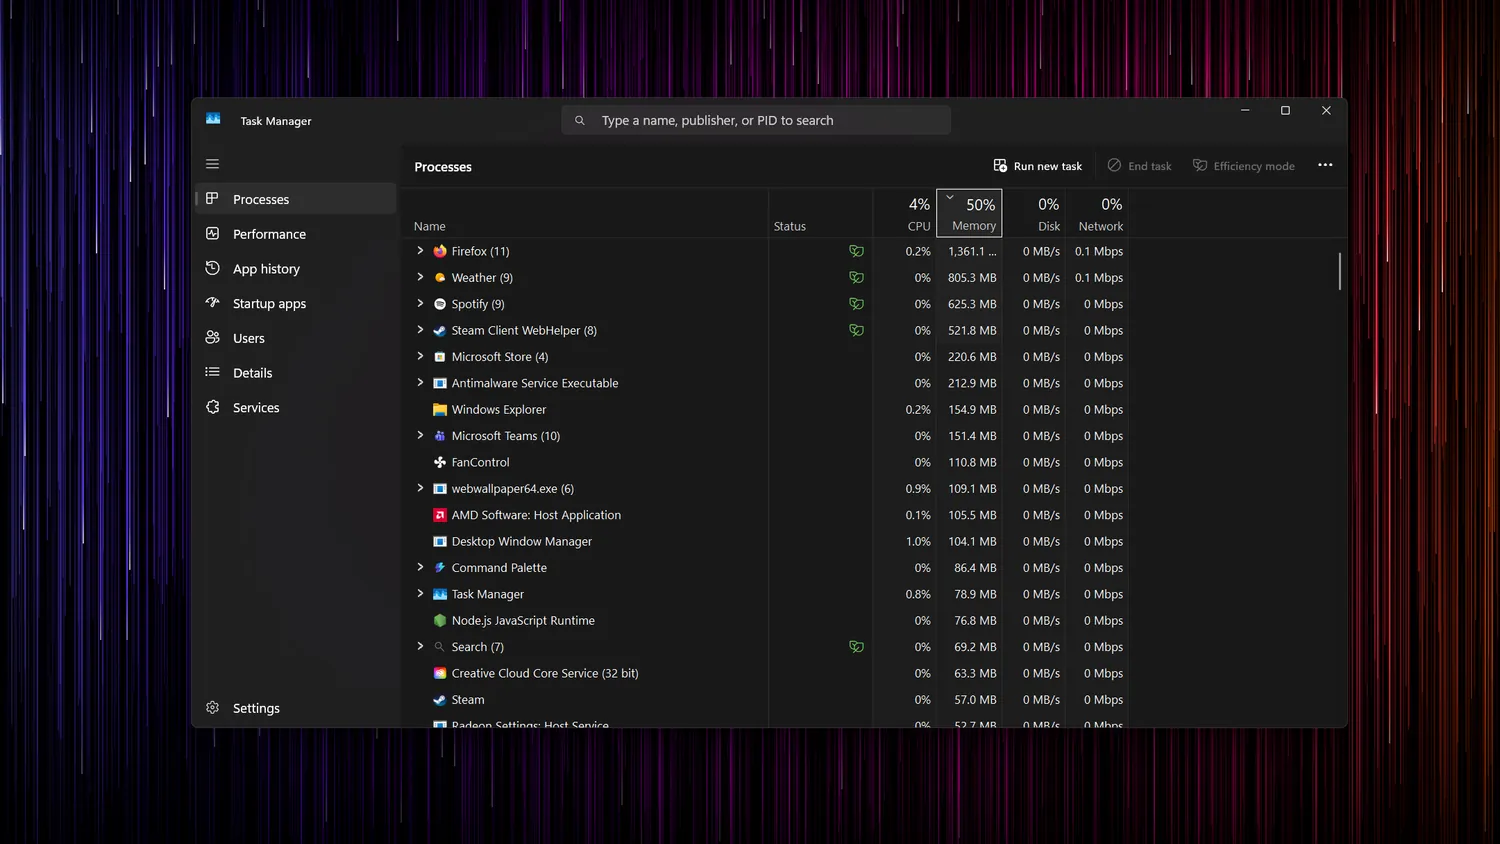Toggle Efficiency mode in the toolbar
Screen dimensions: 1500x844
pyautogui.click(x=1244, y=166)
